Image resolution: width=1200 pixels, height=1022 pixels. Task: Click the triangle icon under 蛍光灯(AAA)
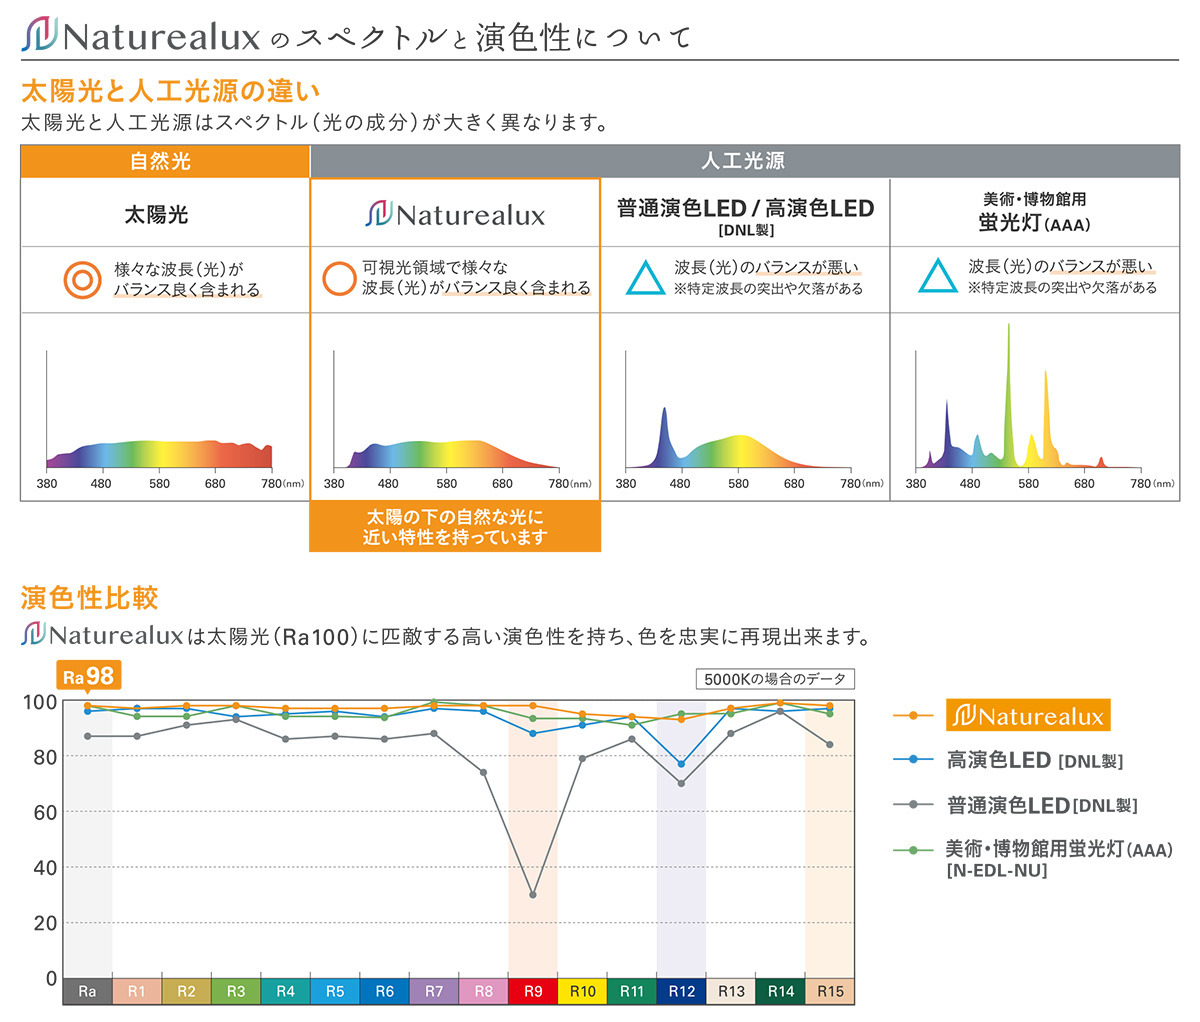pyautogui.click(x=938, y=277)
